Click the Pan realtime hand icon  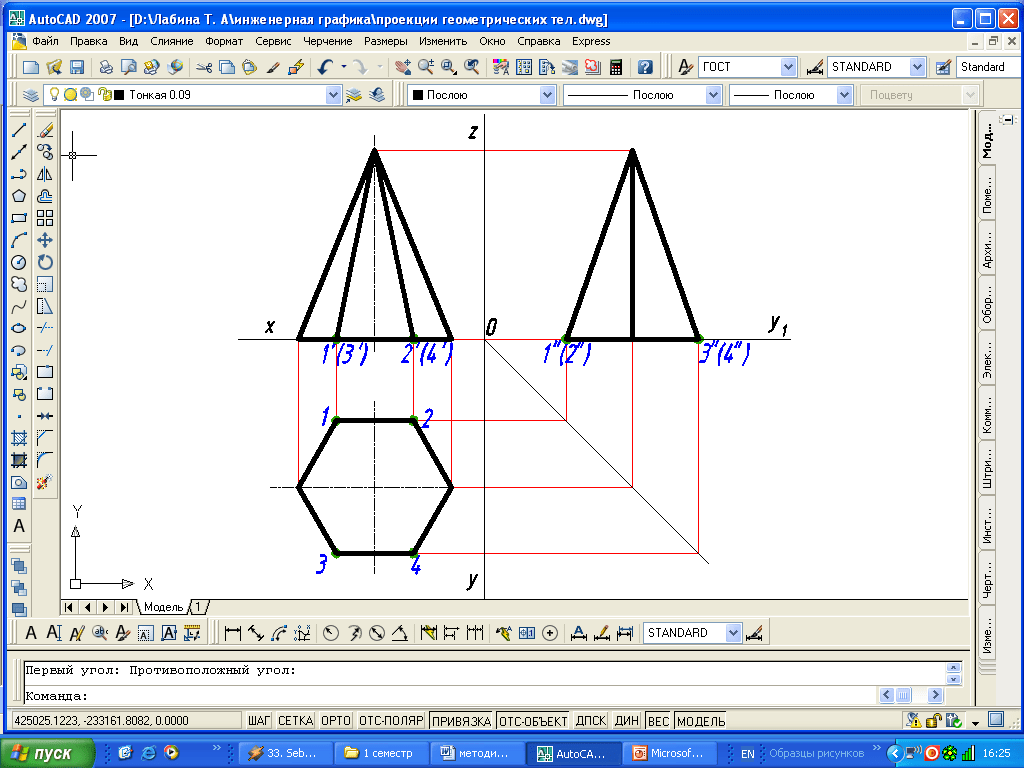[403, 67]
